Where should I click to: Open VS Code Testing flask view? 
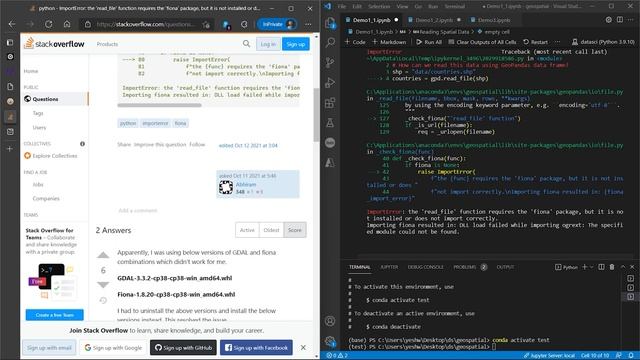coord(330,122)
